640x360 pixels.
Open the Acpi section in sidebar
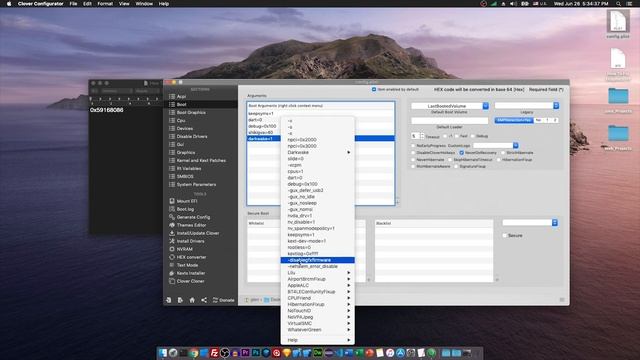coord(181,97)
